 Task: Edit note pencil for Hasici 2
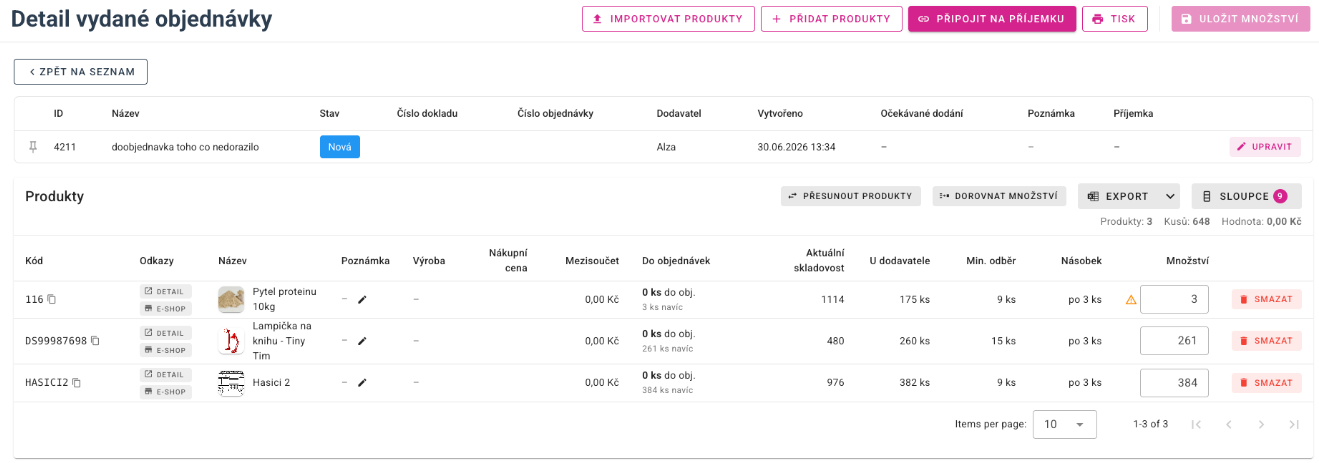tap(362, 383)
